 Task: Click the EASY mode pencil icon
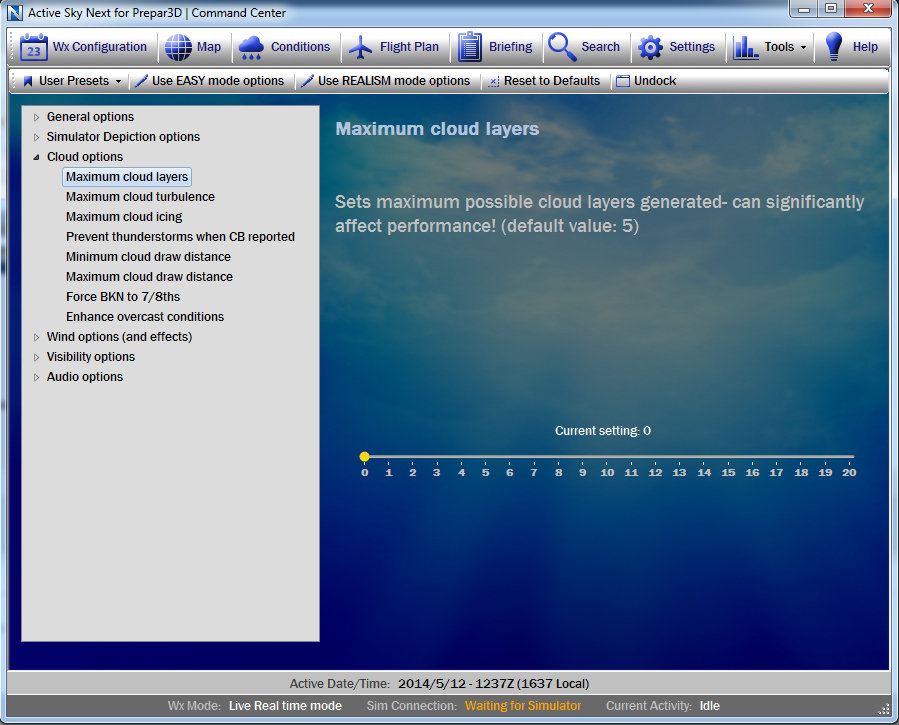[141, 81]
